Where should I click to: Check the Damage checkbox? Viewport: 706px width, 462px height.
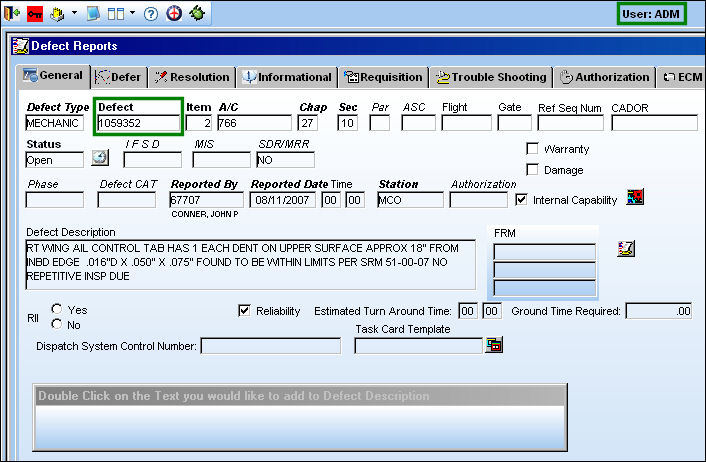(x=532, y=170)
